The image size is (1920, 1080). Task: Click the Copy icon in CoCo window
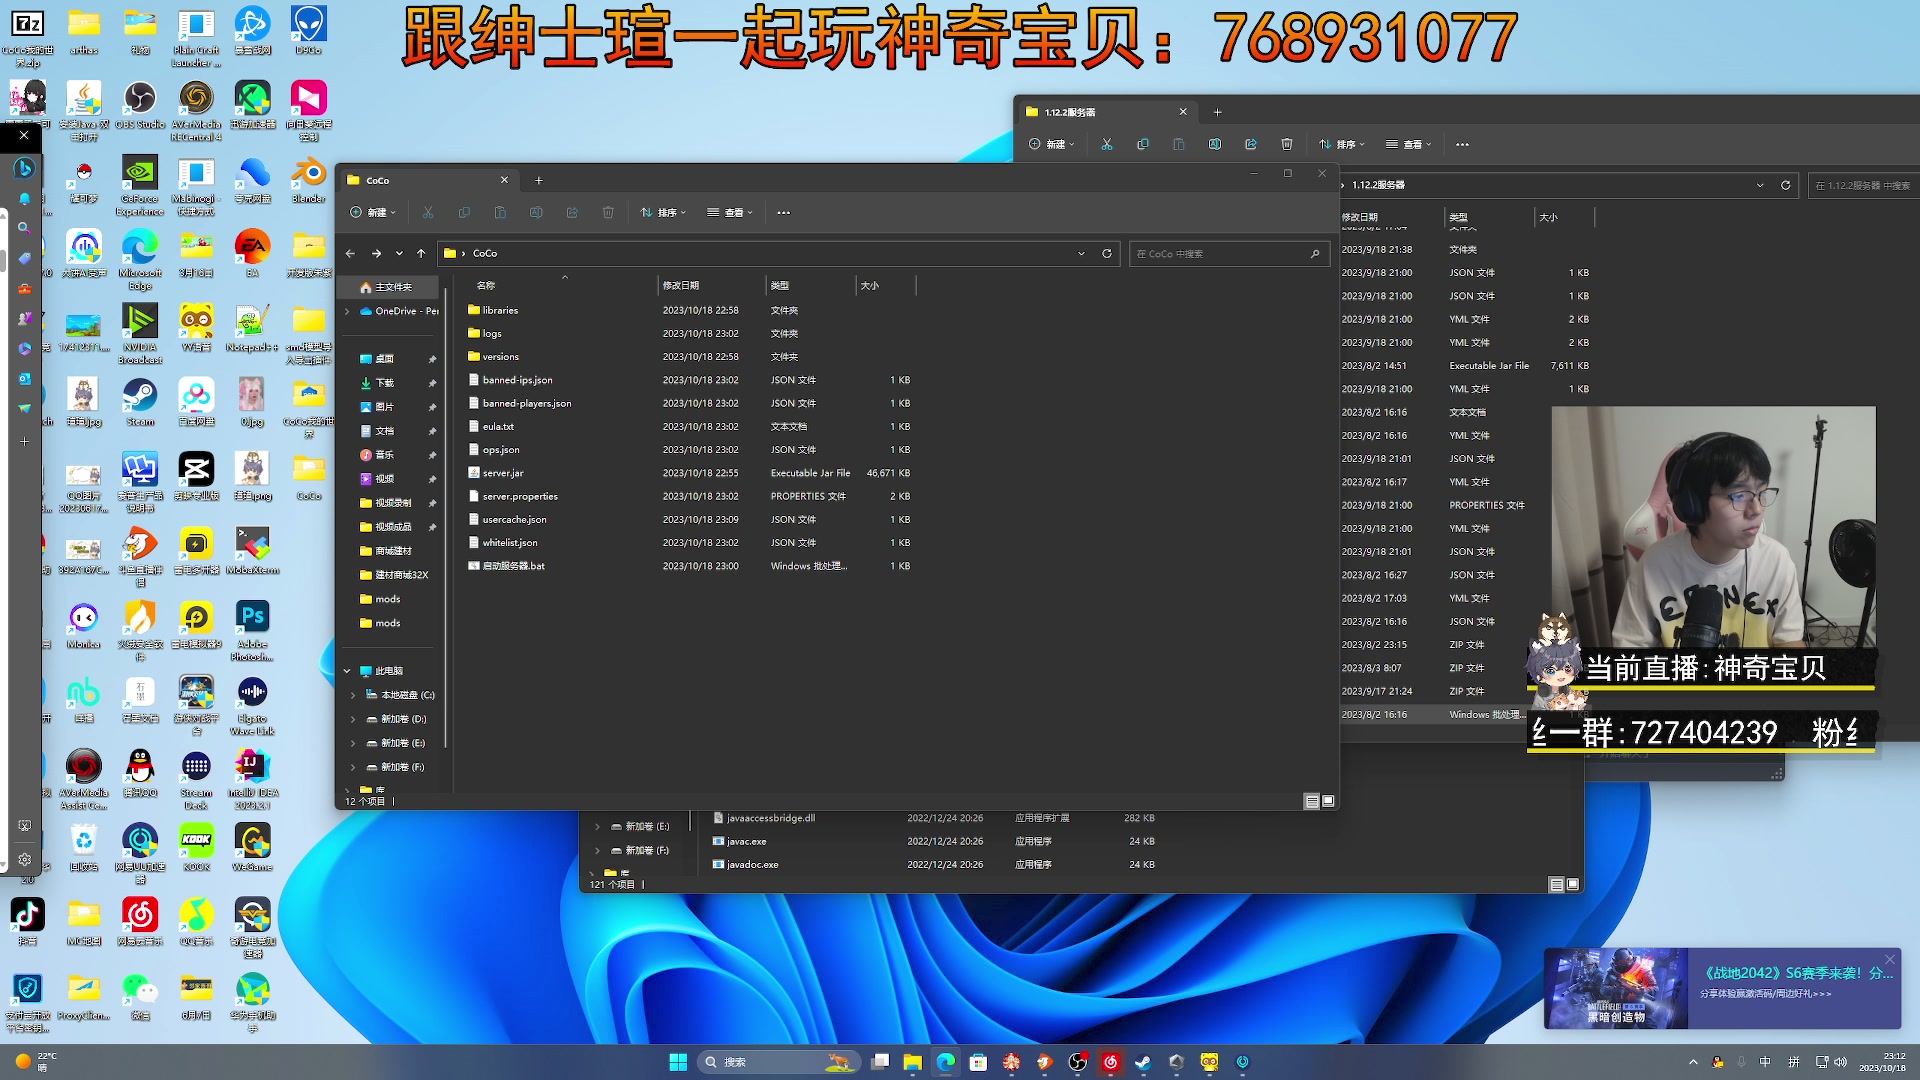[x=464, y=212]
